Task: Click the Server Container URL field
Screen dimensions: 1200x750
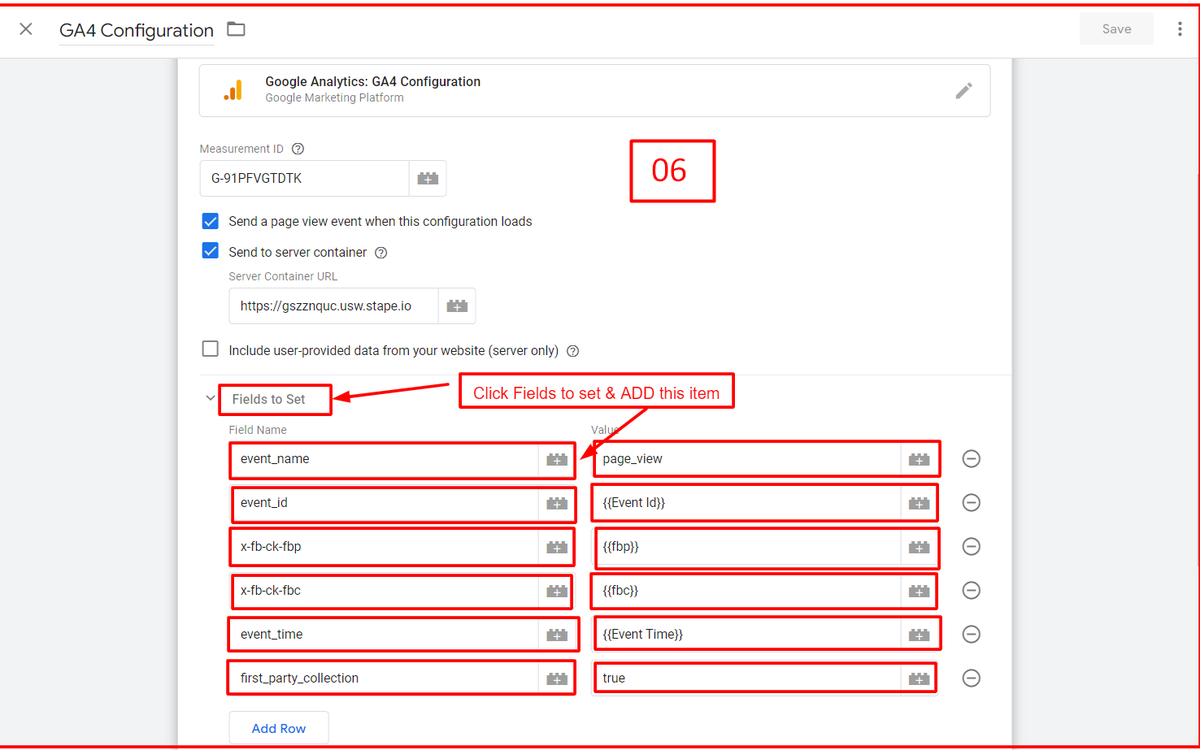Action: click(333, 306)
